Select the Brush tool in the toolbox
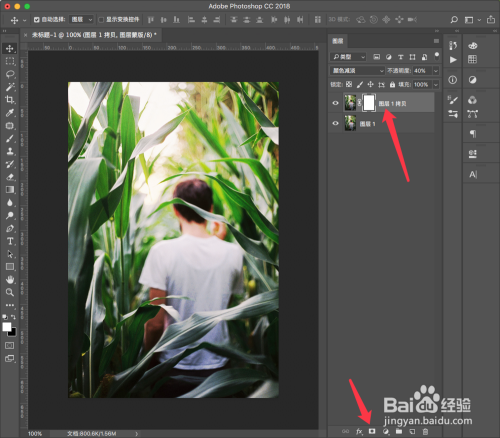Viewport: 500px width, 438px height. coord(10,138)
